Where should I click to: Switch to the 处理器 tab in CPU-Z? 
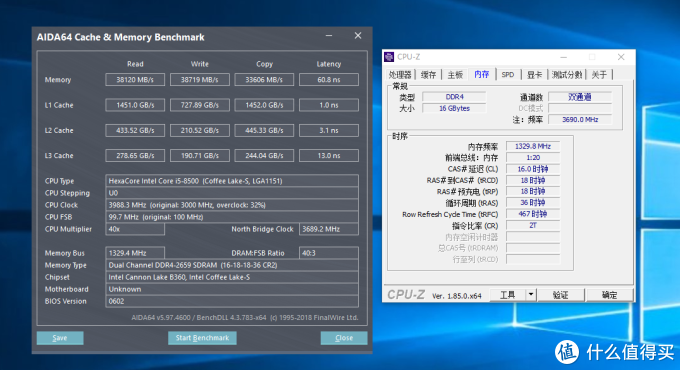tap(399, 75)
